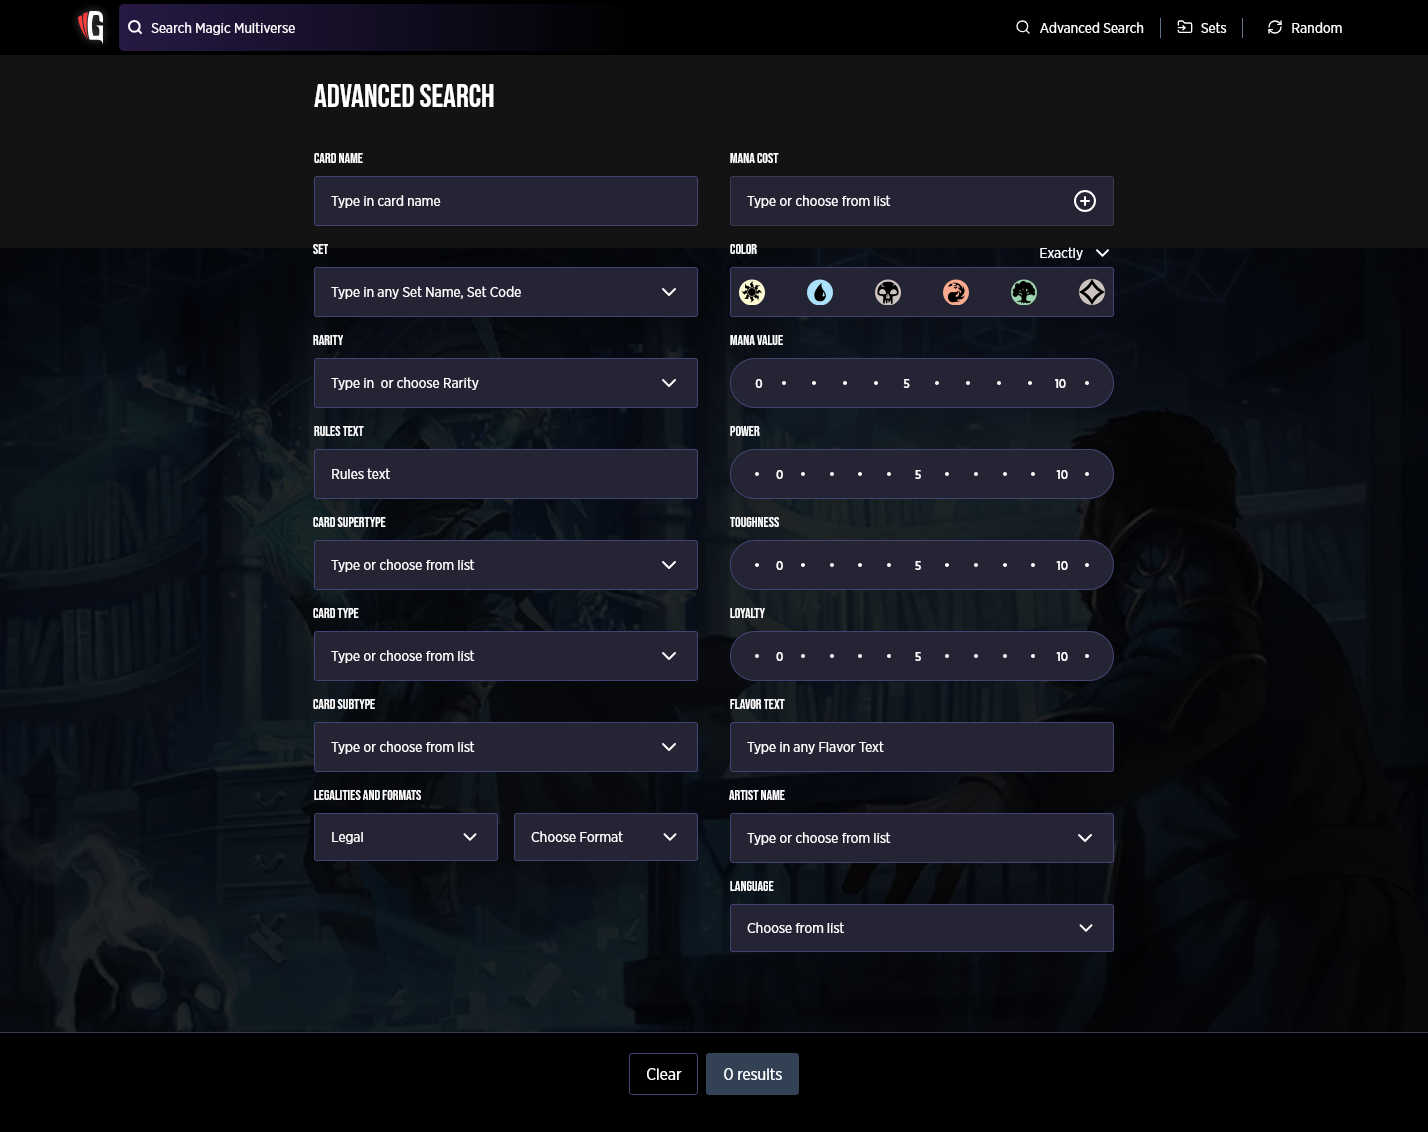Open the Sets page from the top bar
Screen dimensions: 1428x1132
coord(1202,27)
